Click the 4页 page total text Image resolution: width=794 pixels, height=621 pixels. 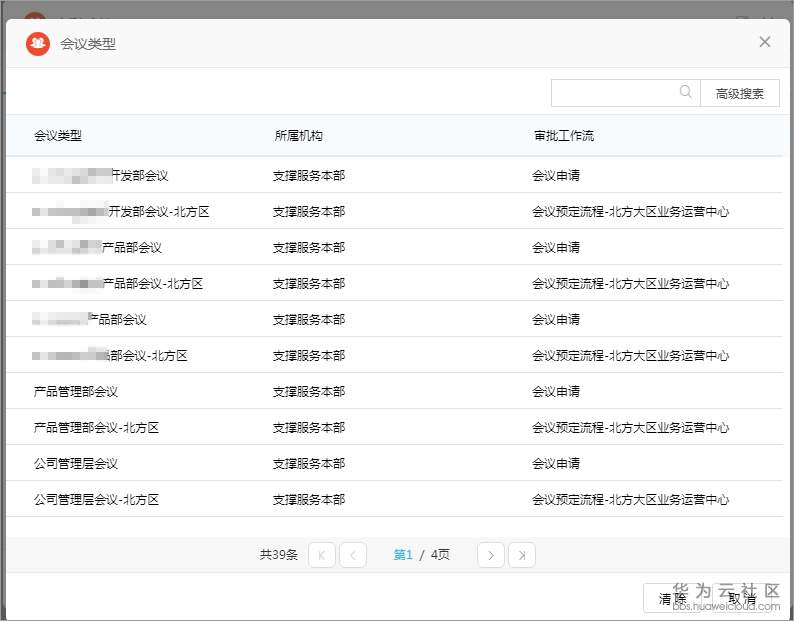pos(440,555)
